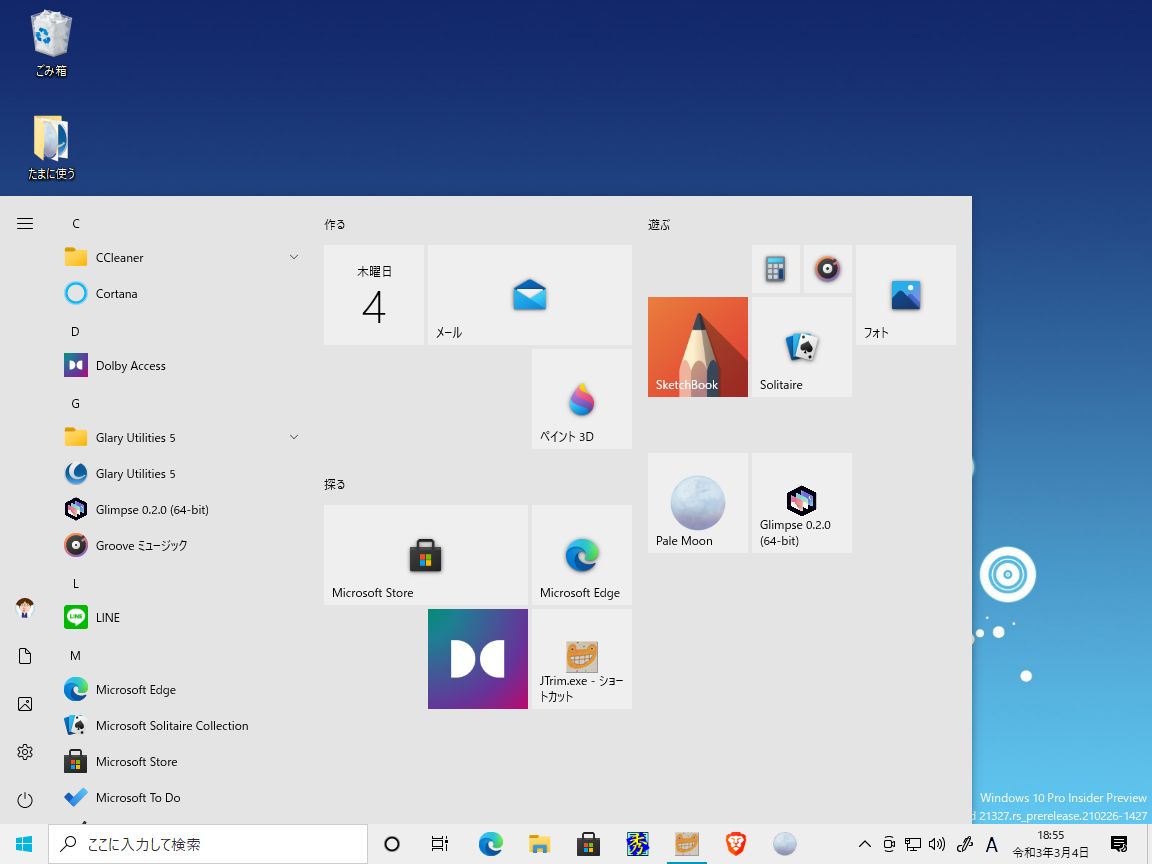Image resolution: width=1152 pixels, height=864 pixels.
Task: Open the user account avatar in Start
Action: pos(25,608)
